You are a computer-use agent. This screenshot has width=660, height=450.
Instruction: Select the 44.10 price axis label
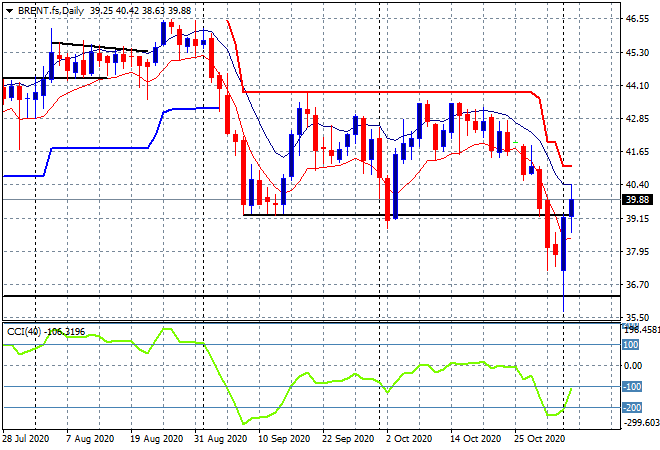coord(637,85)
